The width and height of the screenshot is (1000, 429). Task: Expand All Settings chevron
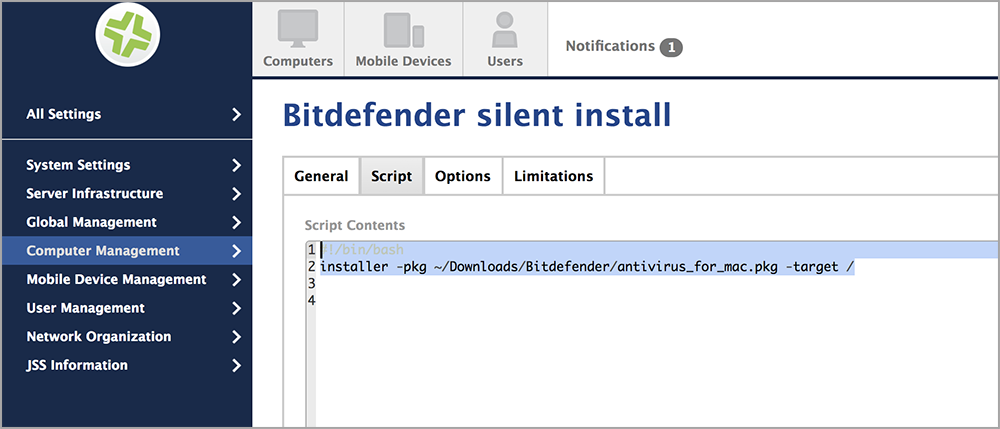click(x=237, y=115)
